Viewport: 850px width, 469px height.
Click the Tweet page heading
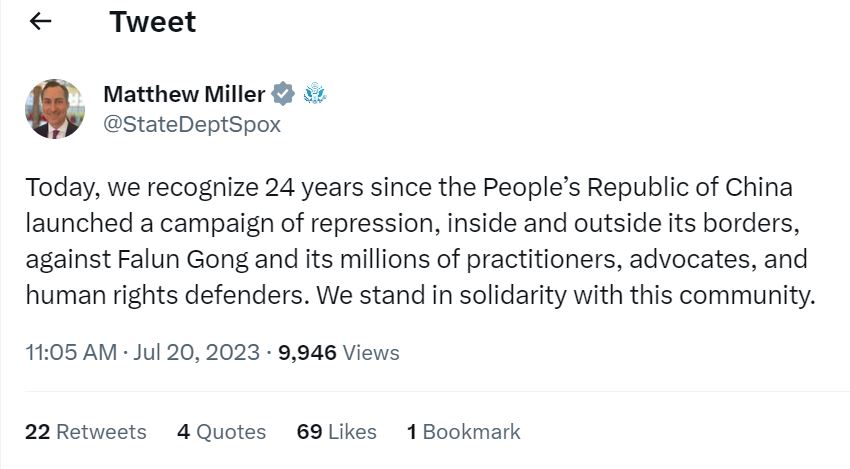click(x=152, y=22)
